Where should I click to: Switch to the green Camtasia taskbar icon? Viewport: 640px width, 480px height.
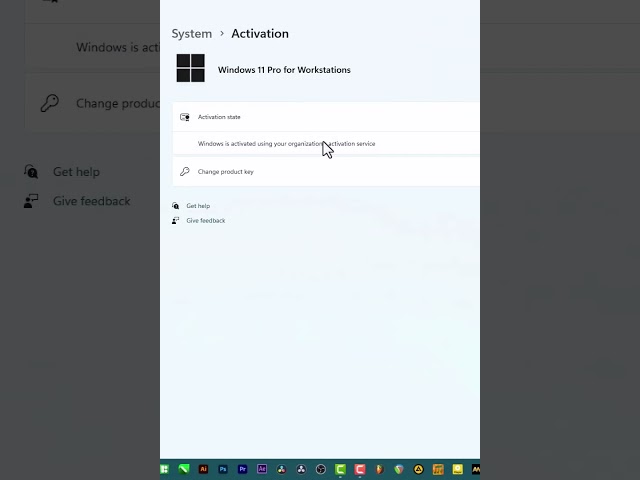click(340, 469)
